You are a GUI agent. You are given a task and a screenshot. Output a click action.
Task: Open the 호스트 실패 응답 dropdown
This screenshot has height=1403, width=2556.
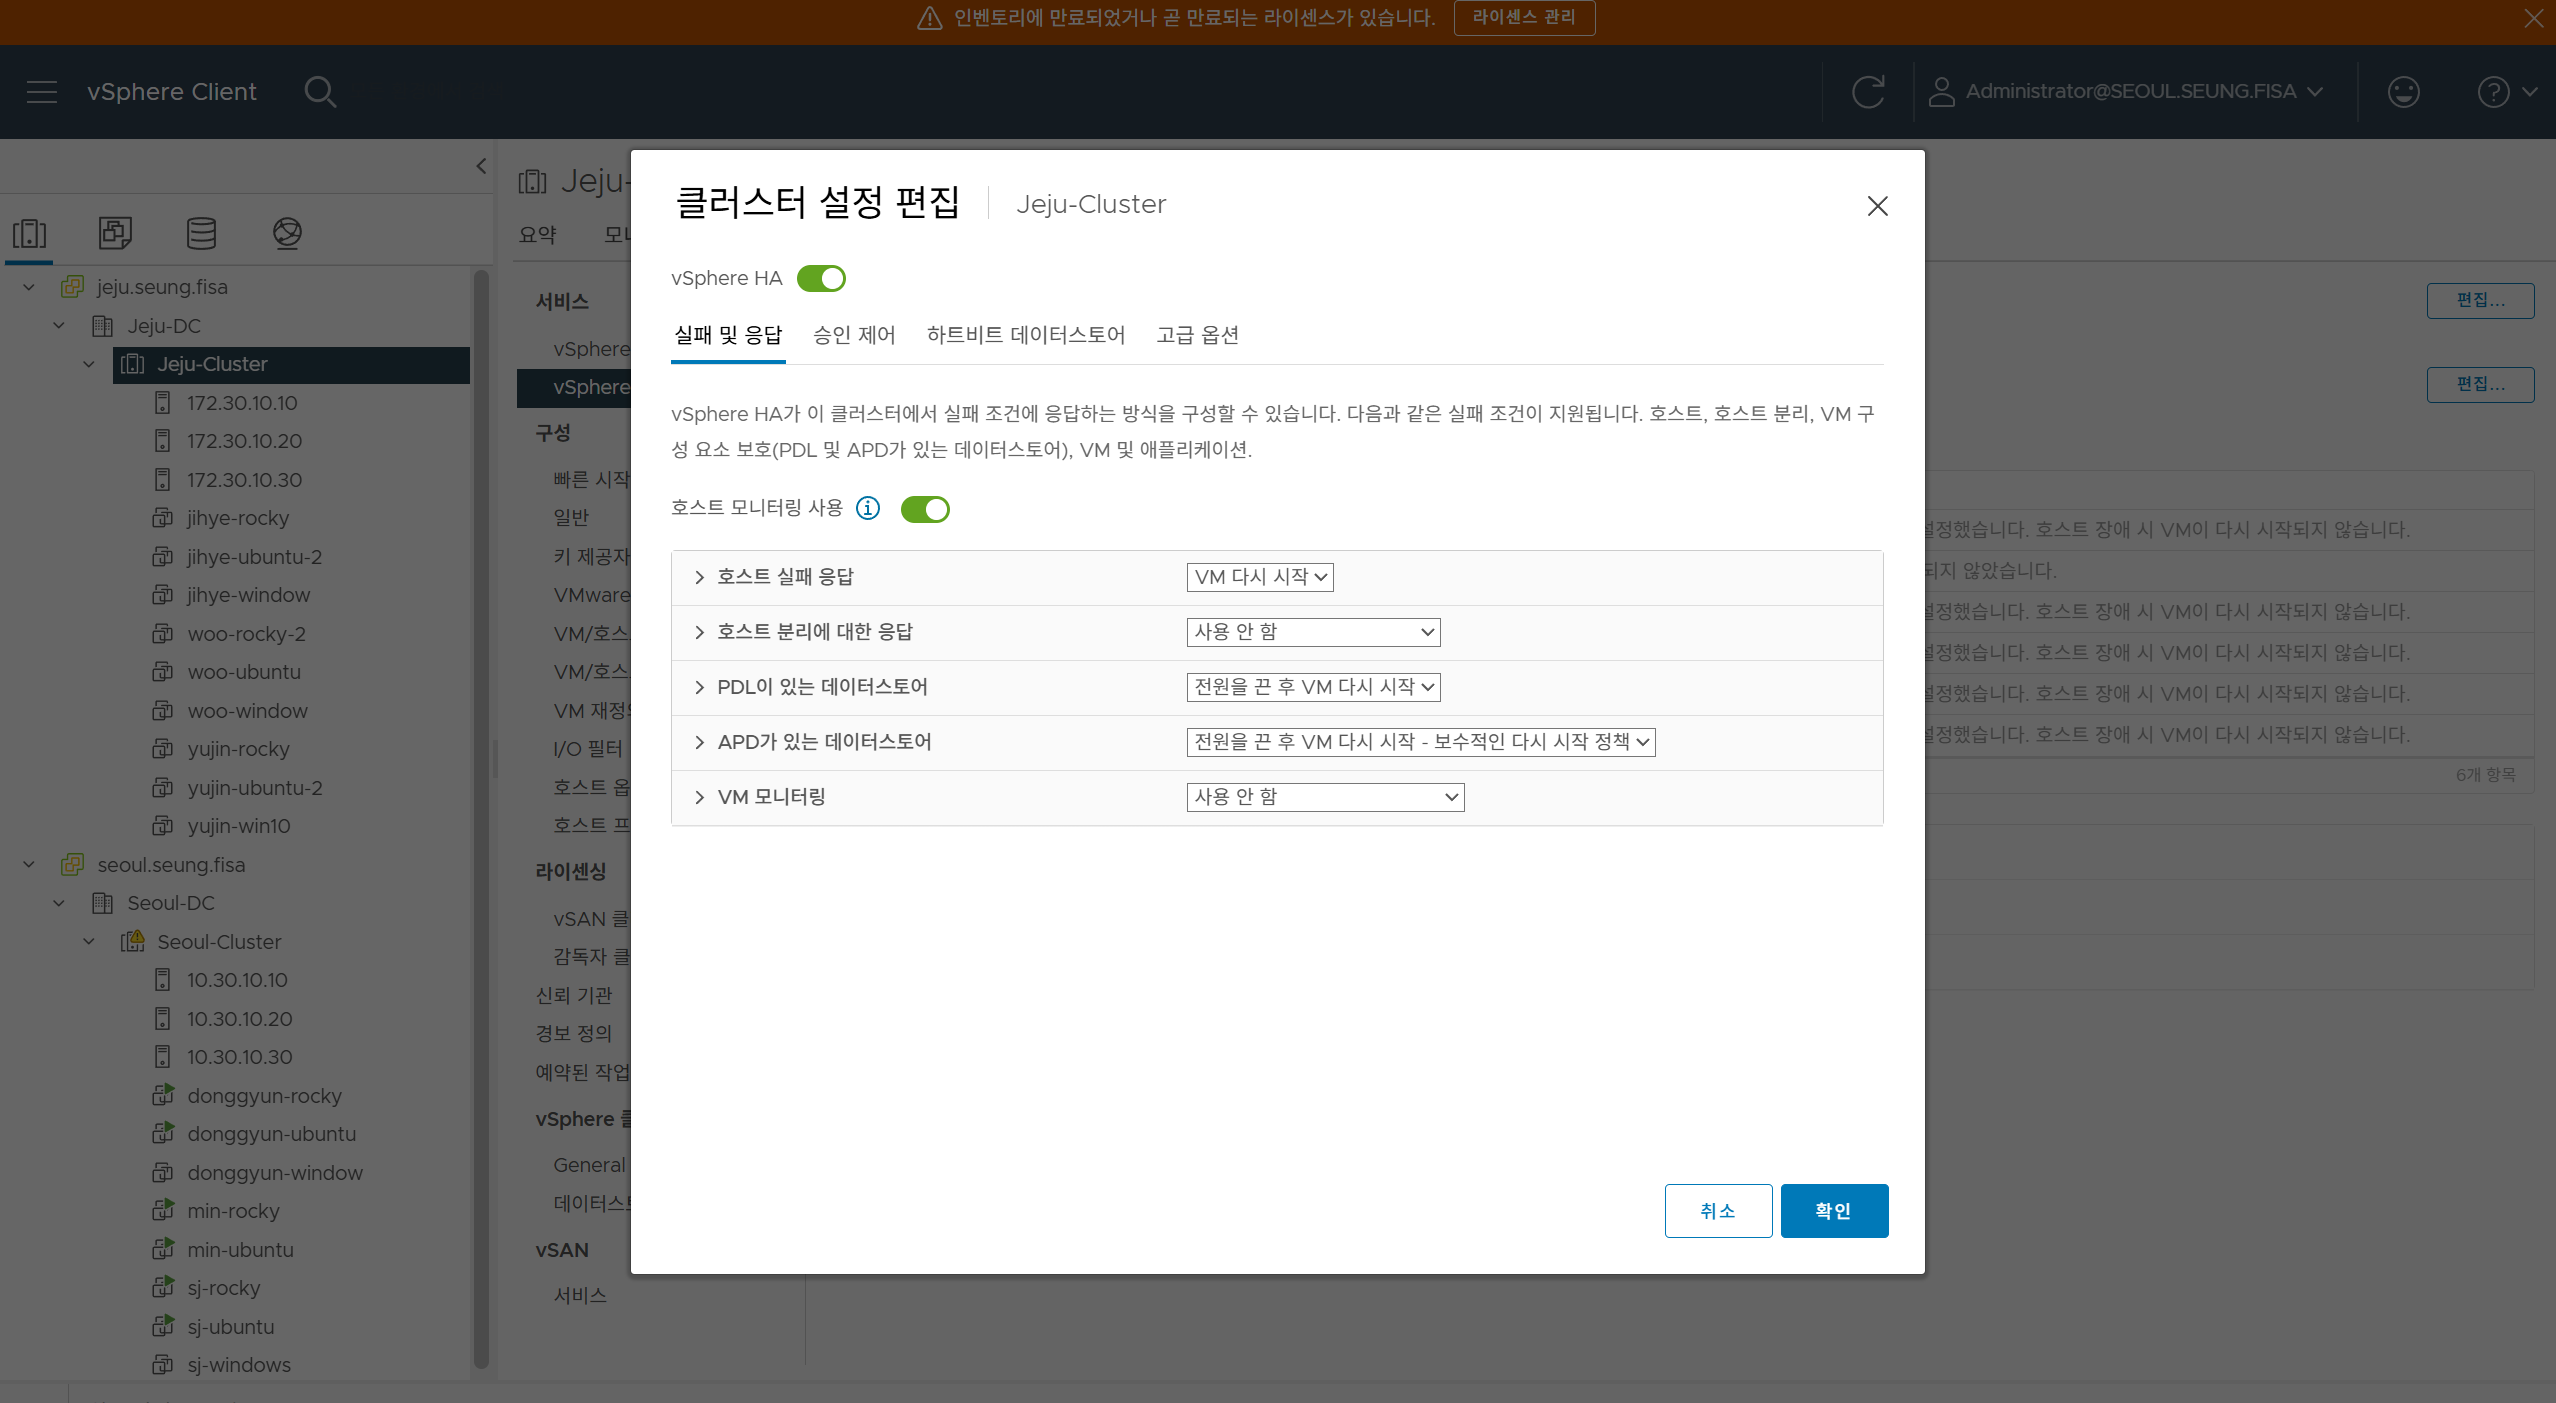(x=1260, y=577)
